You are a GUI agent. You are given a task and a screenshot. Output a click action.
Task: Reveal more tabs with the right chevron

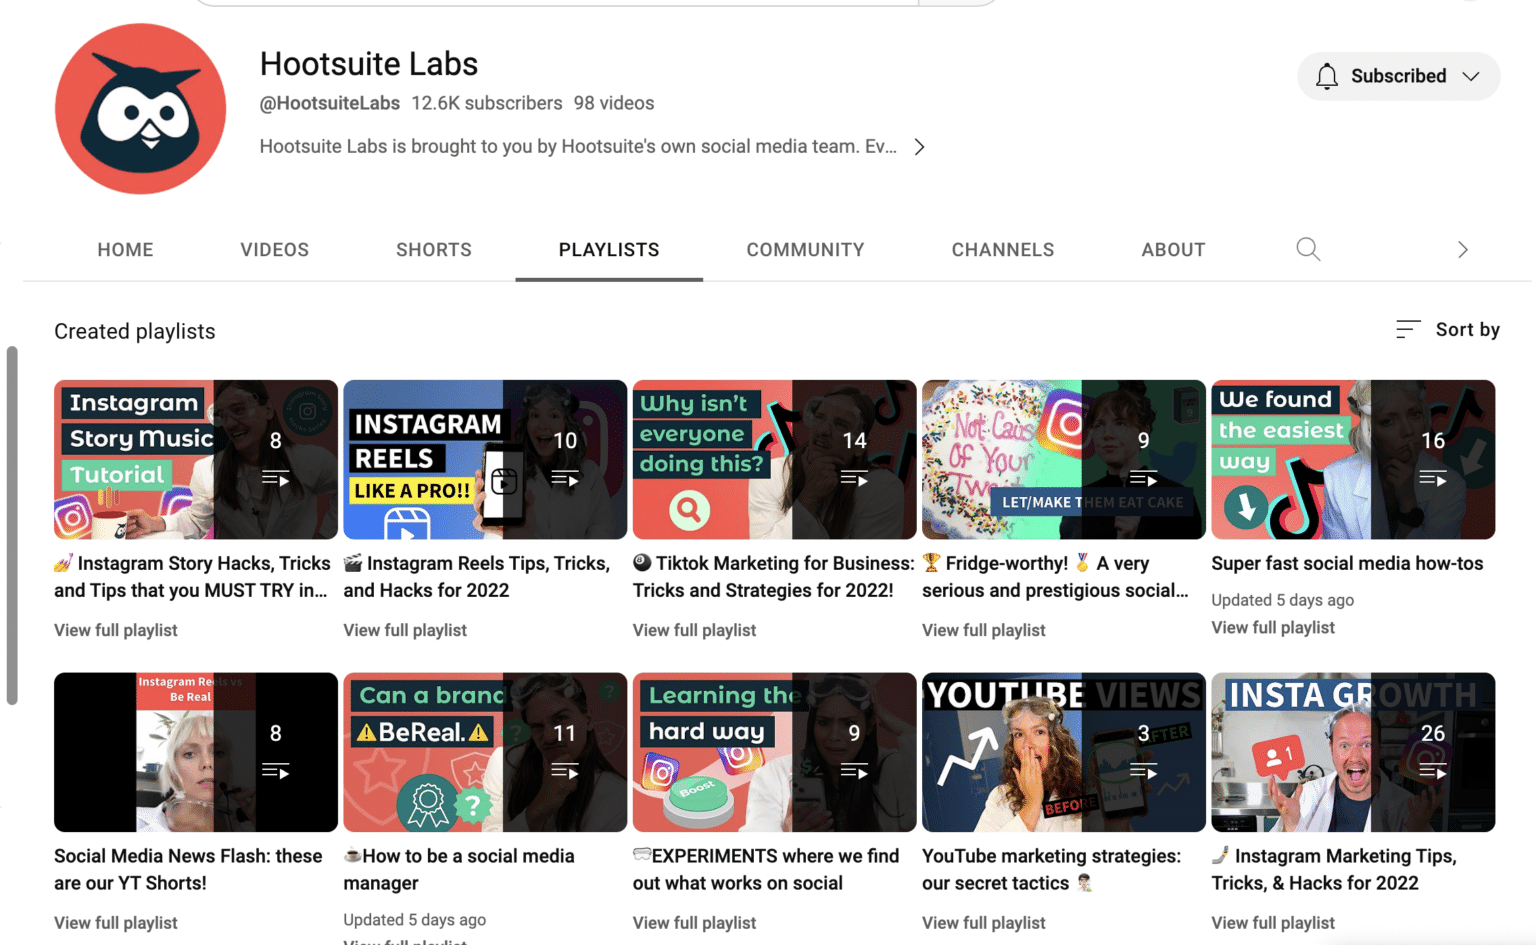[x=1462, y=249]
